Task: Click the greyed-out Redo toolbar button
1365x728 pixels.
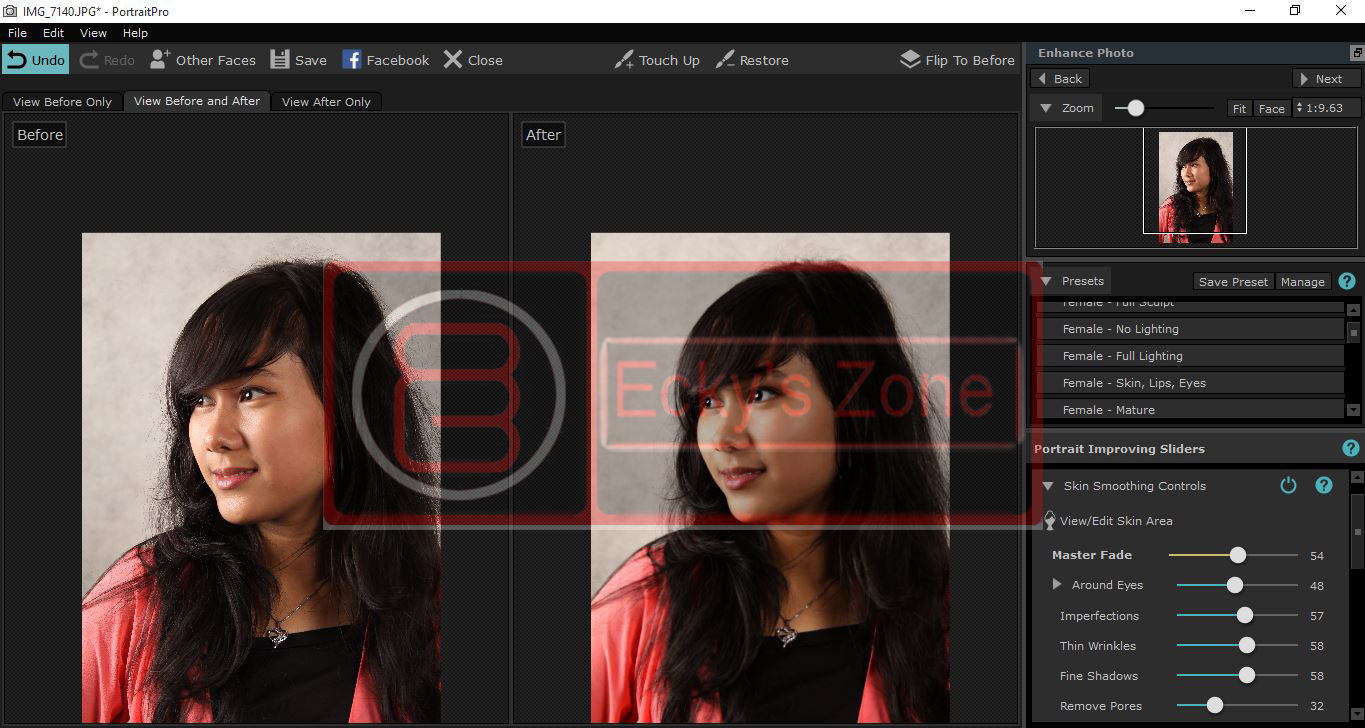Action: tap(107, 60)
